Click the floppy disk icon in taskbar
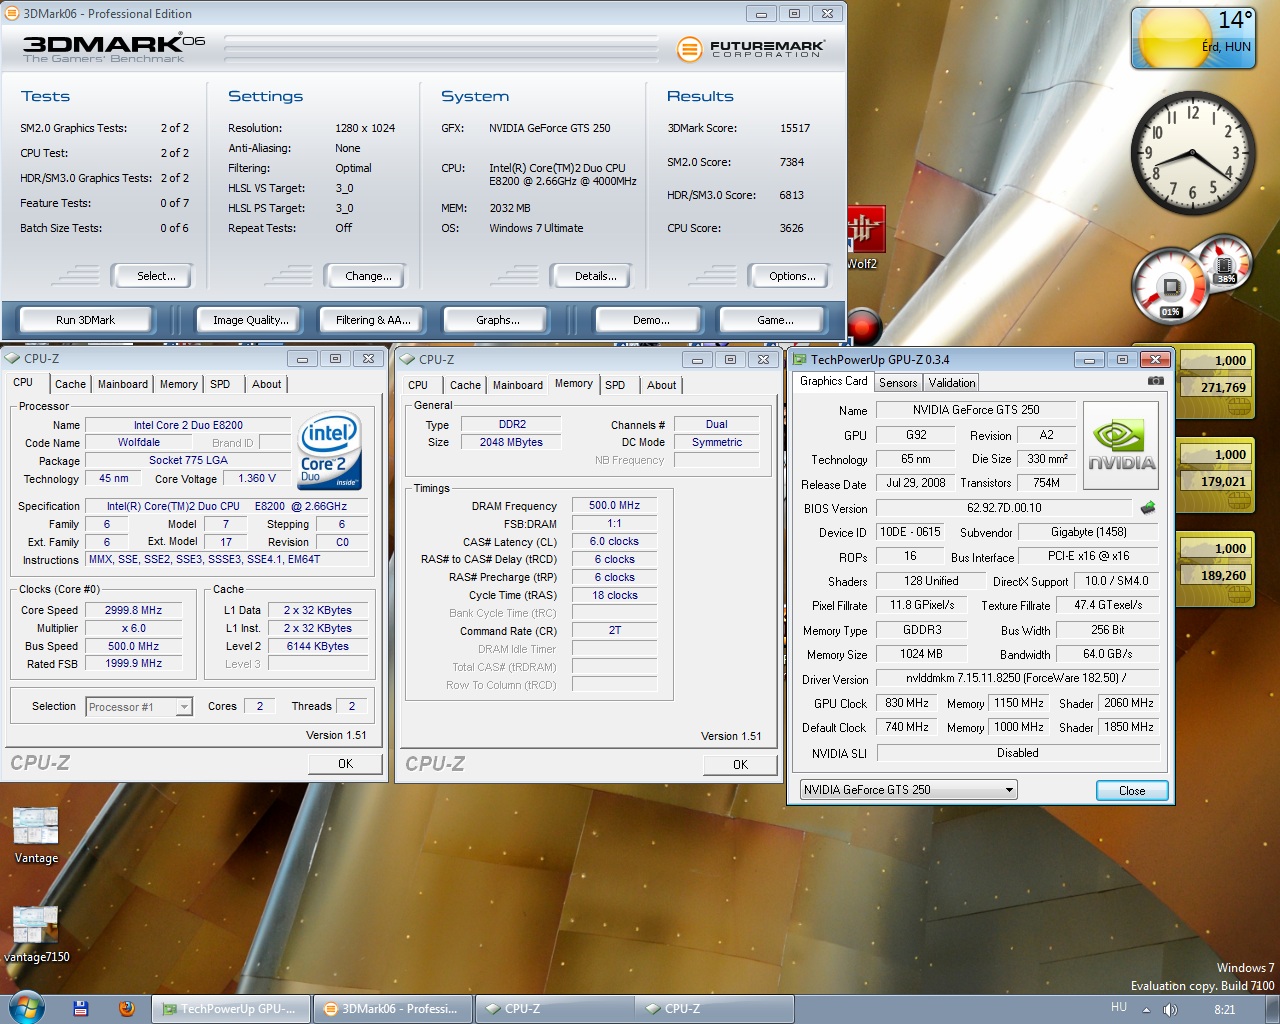 tap(81, 1008)
